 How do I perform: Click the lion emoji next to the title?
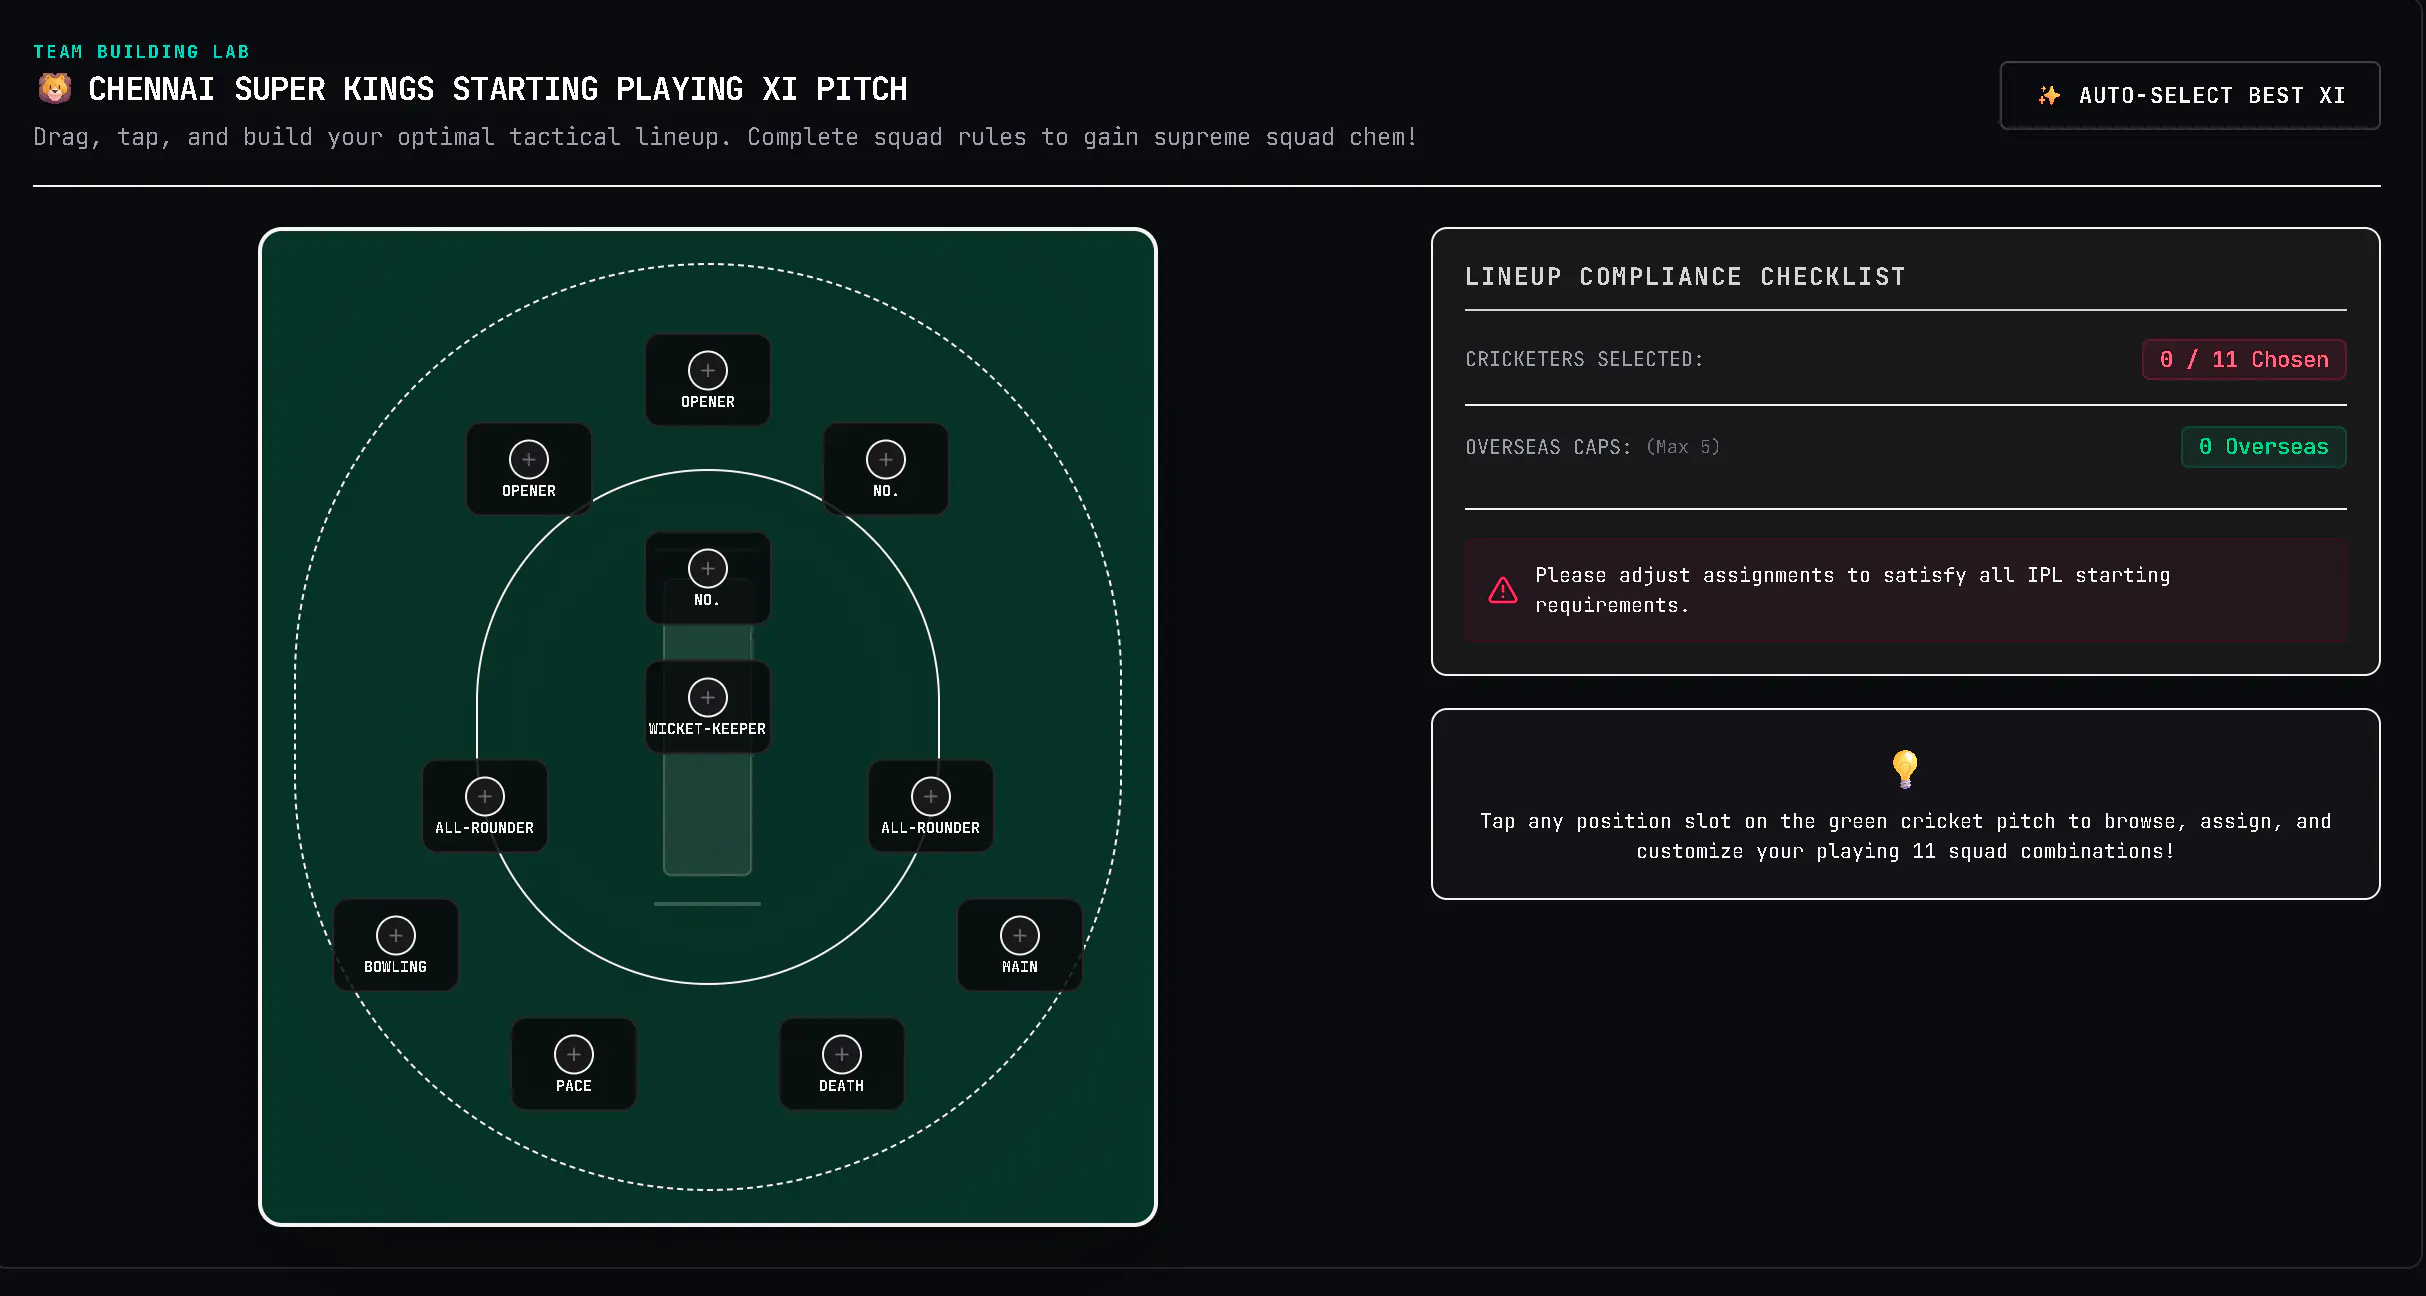tap(55, 89)
